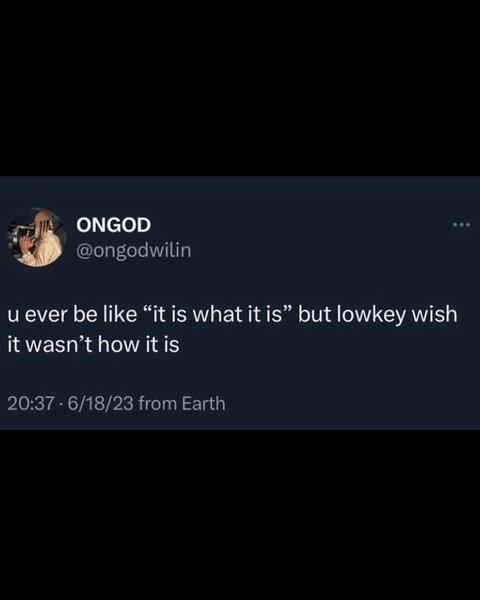
Task: Open ONGOD's profile picture
Action: point(37,237)
